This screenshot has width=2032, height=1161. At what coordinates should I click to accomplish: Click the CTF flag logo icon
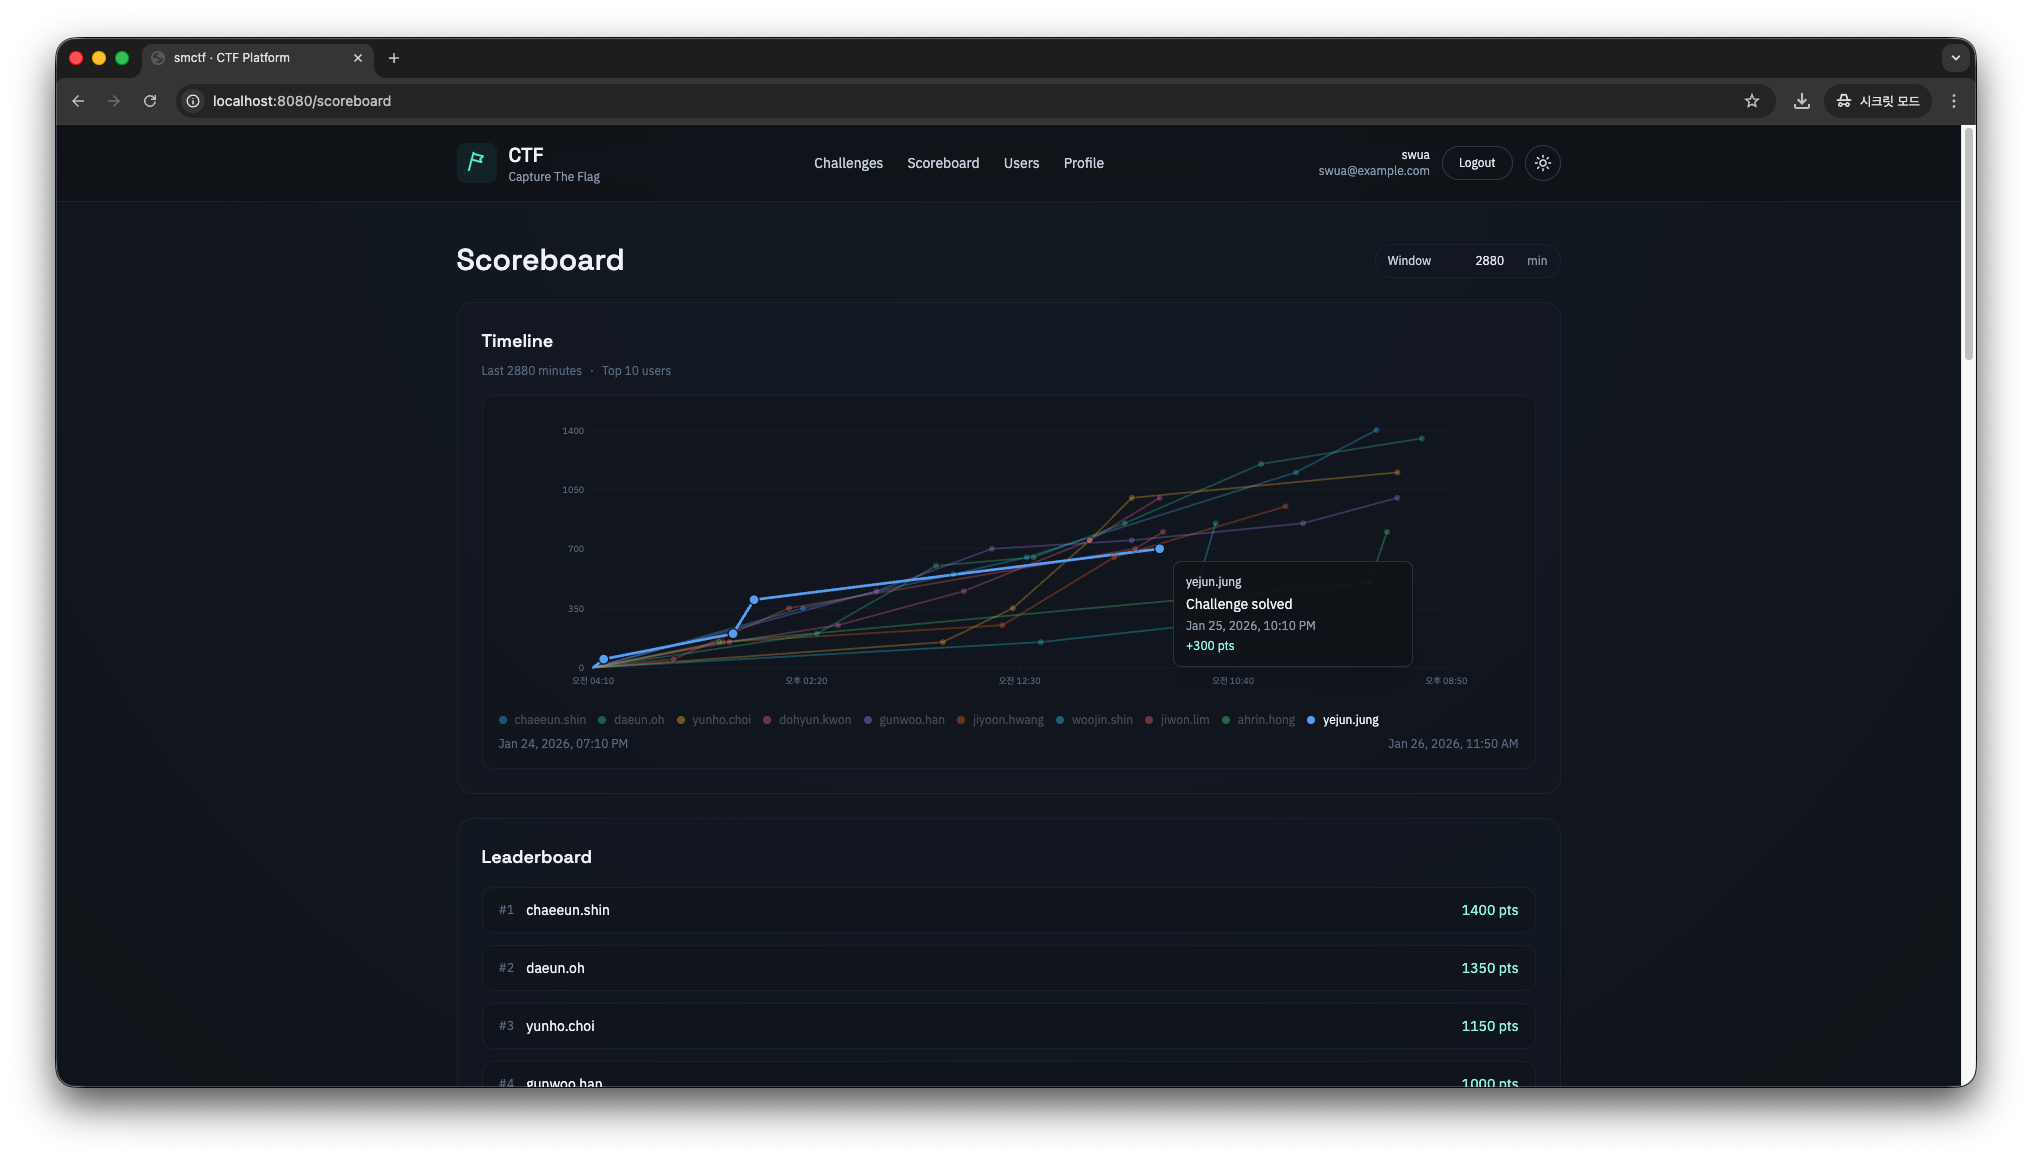(476, 162)
